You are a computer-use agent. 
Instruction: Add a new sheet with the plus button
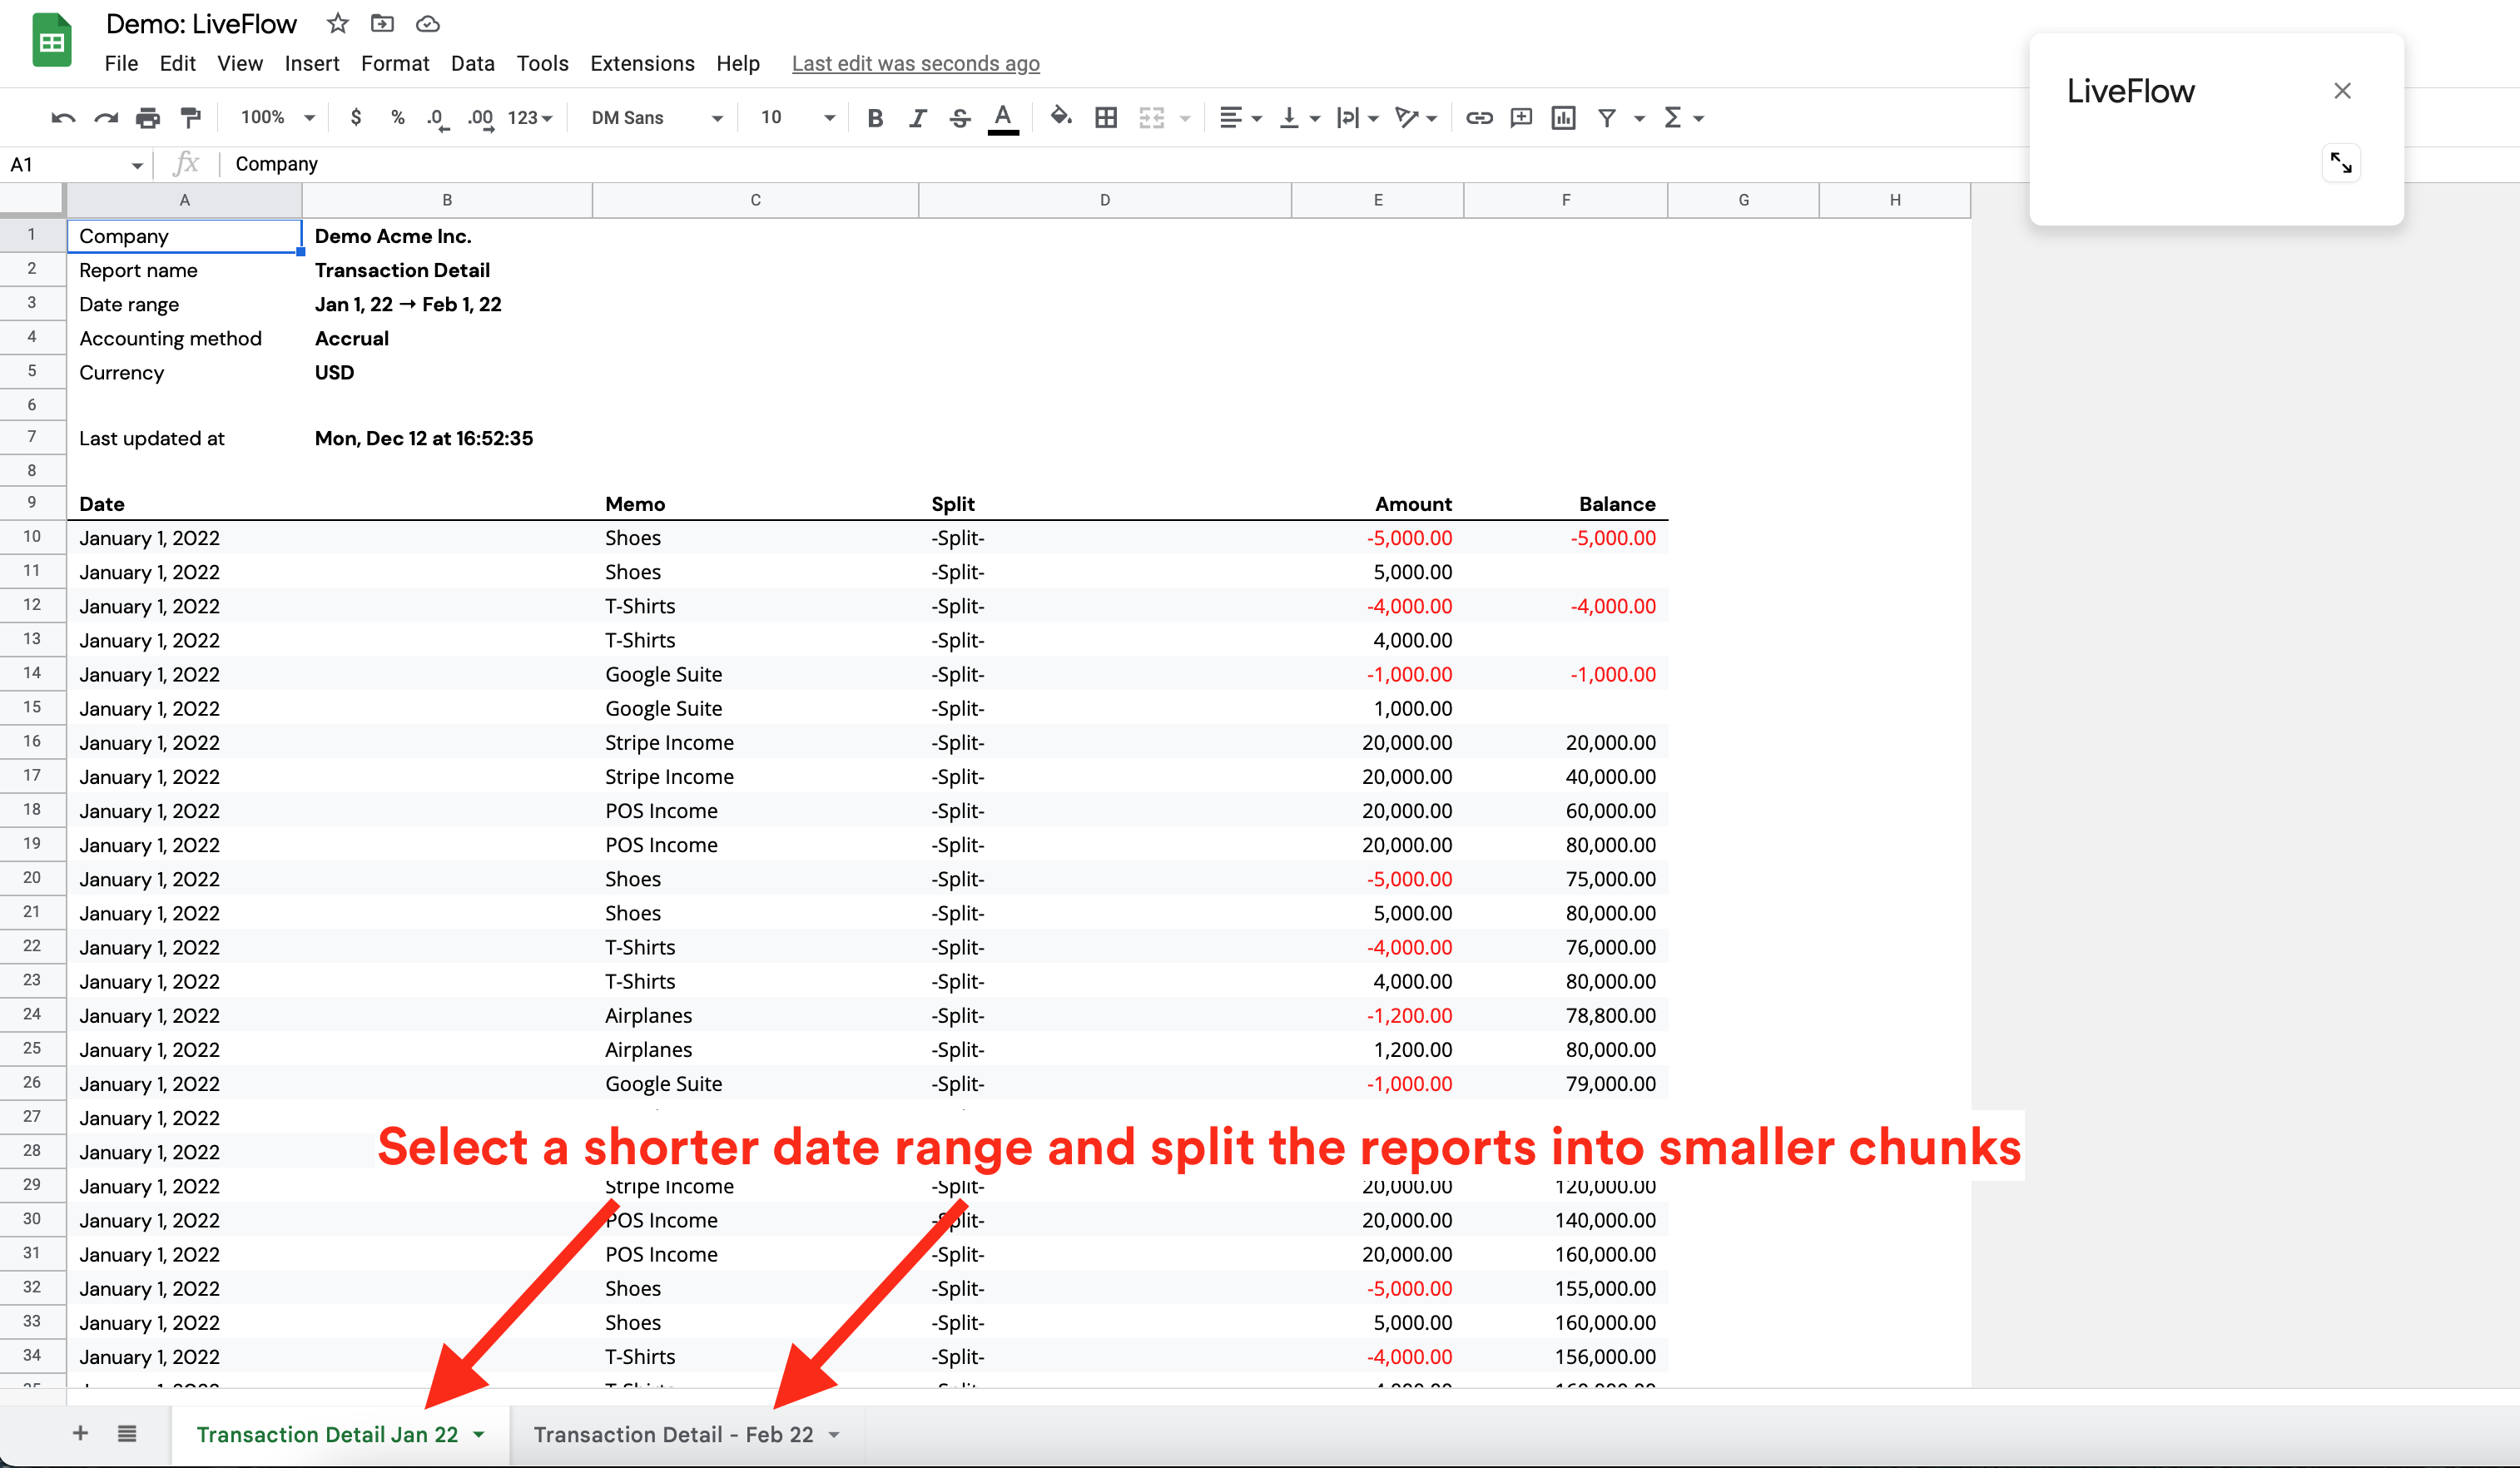click(80, 1433)
